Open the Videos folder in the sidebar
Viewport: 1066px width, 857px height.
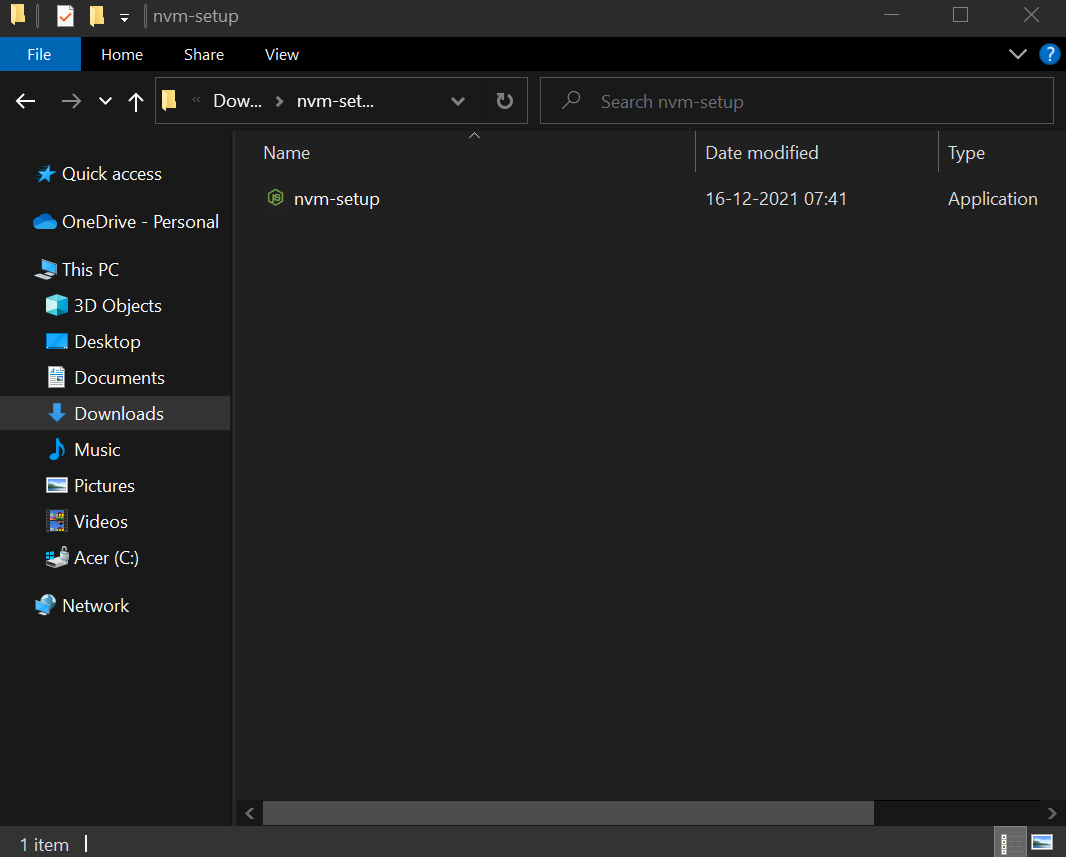tap(101, 521)
